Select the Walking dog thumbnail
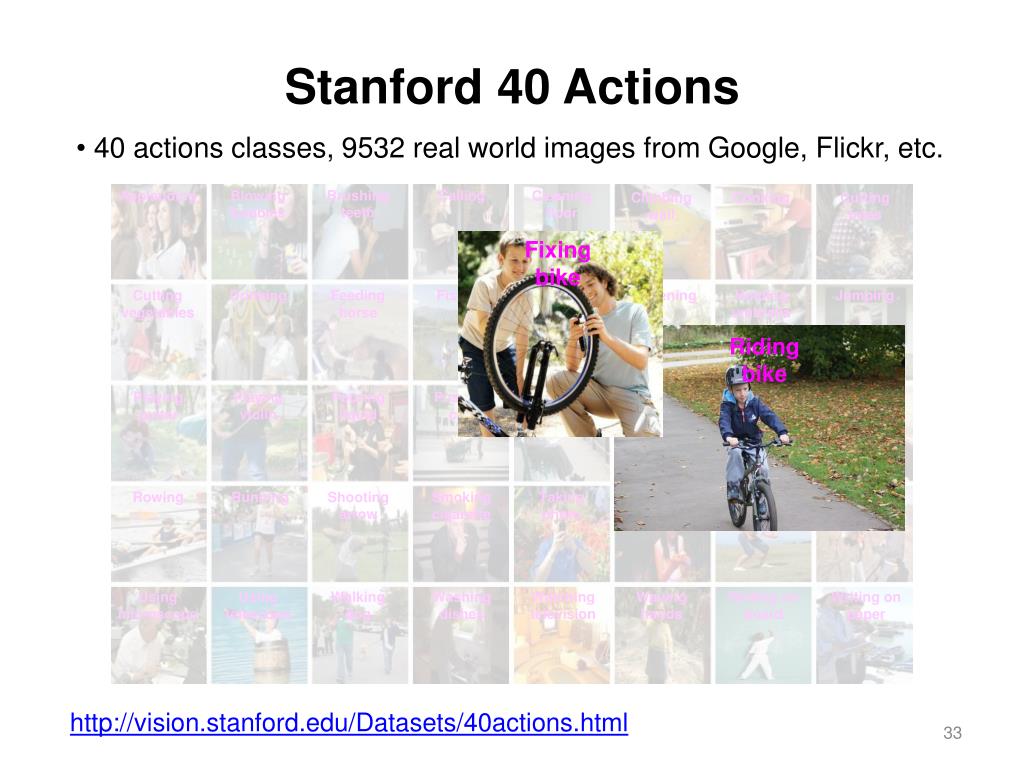Screen dimensions: 1024x768 tap(360, 635)
